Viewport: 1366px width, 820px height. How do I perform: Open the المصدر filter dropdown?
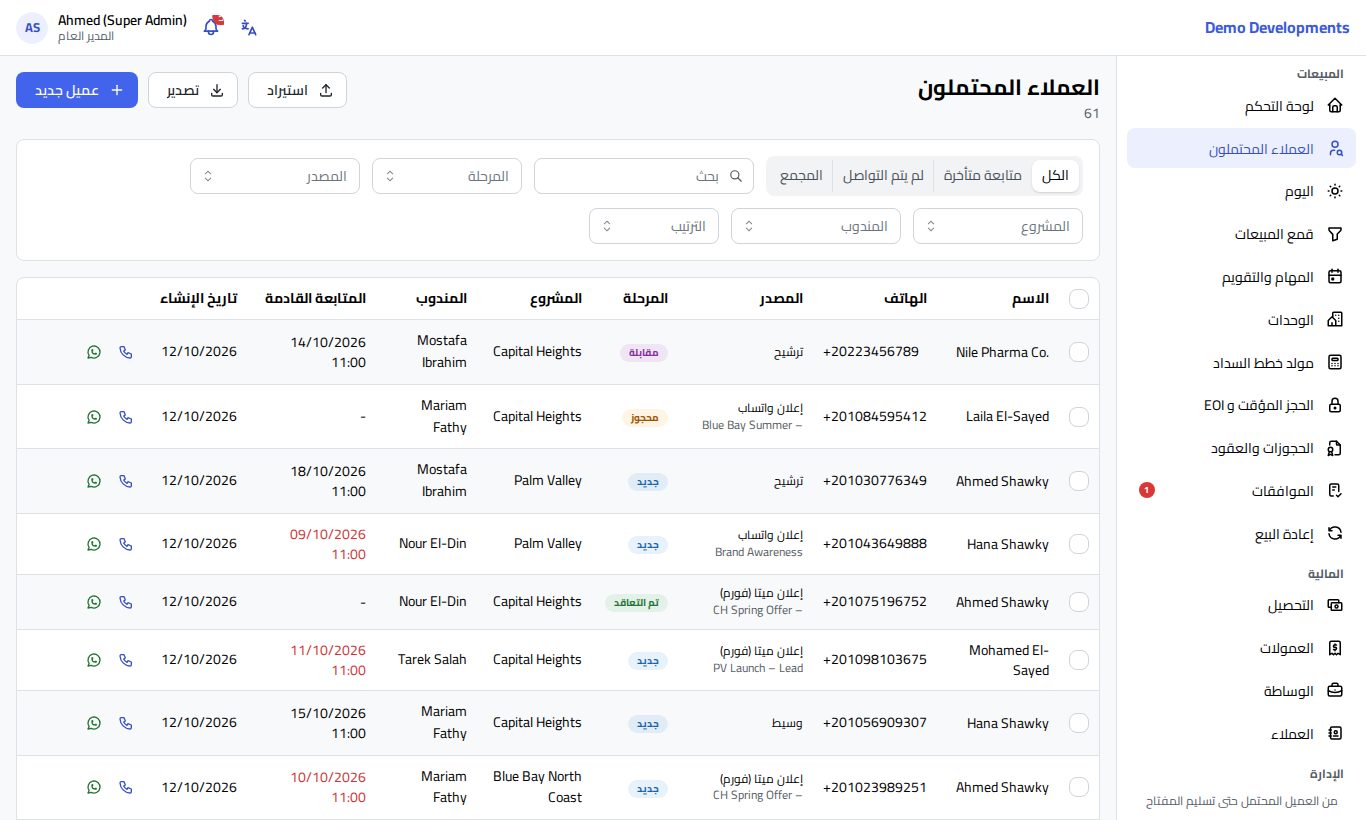(x=275, y=176)
